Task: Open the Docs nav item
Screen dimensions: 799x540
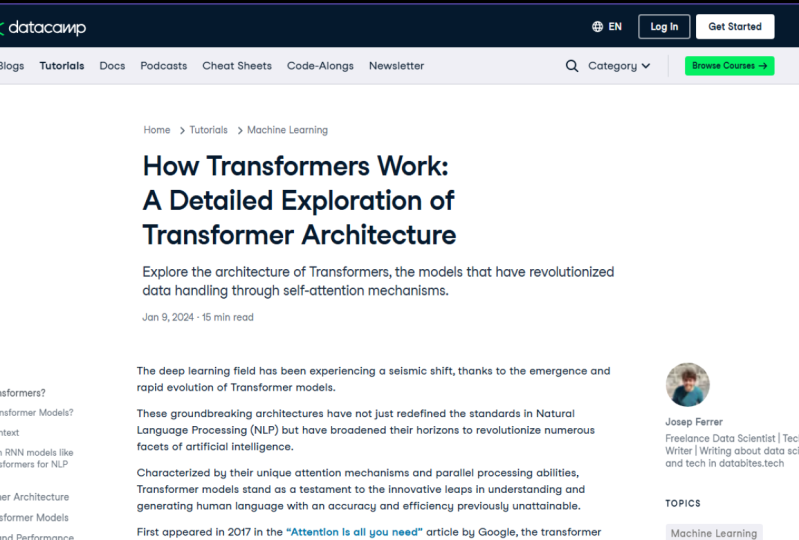Action: [112, 66]
